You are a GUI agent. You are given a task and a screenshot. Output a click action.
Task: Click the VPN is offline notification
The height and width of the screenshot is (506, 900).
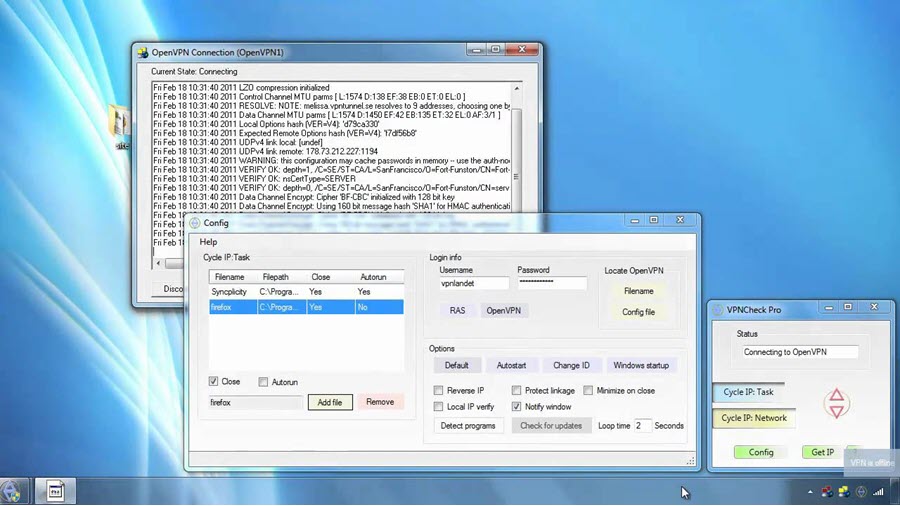pyautogui.click(x=870, y=462)
